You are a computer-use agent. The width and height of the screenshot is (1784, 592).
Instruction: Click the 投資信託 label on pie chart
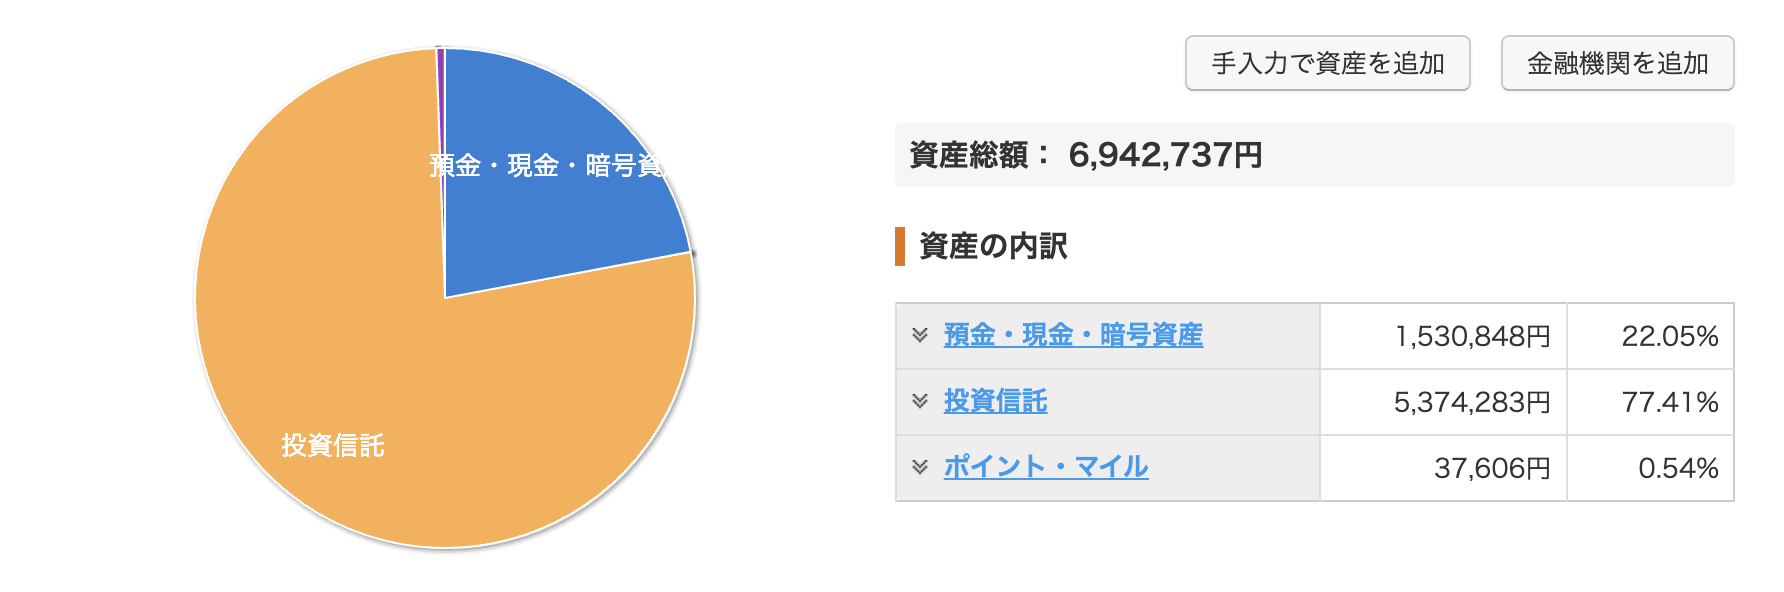click(x=333, y=445)
